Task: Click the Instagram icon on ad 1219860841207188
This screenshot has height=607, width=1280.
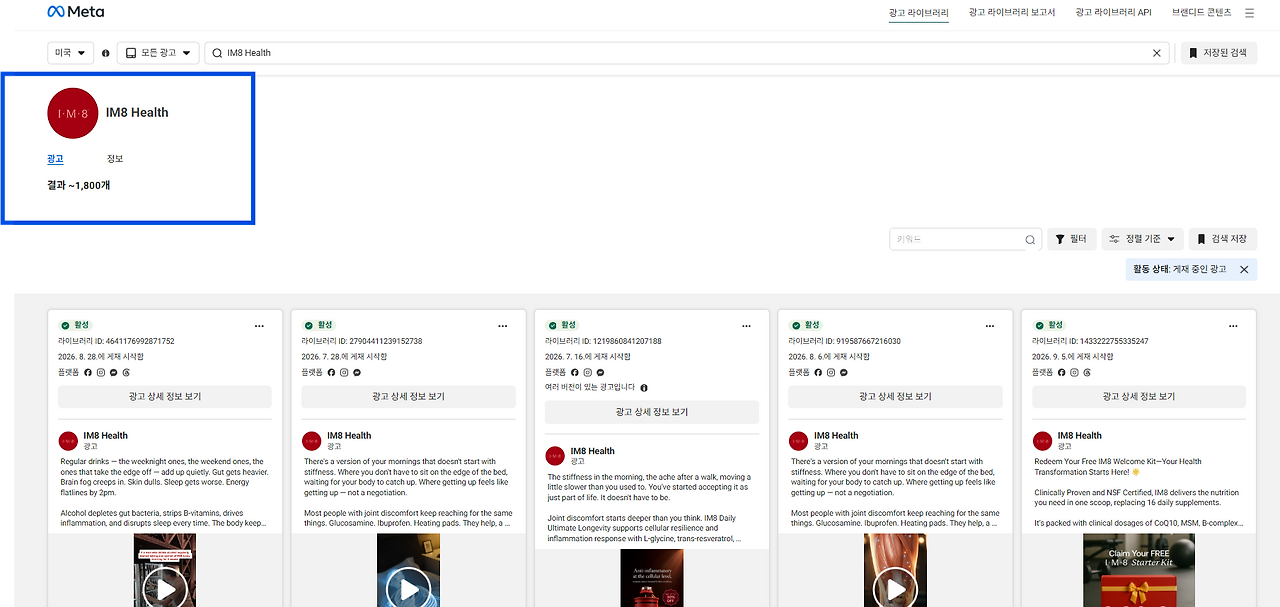Action: pyautogui.click(x=588, y=372)
